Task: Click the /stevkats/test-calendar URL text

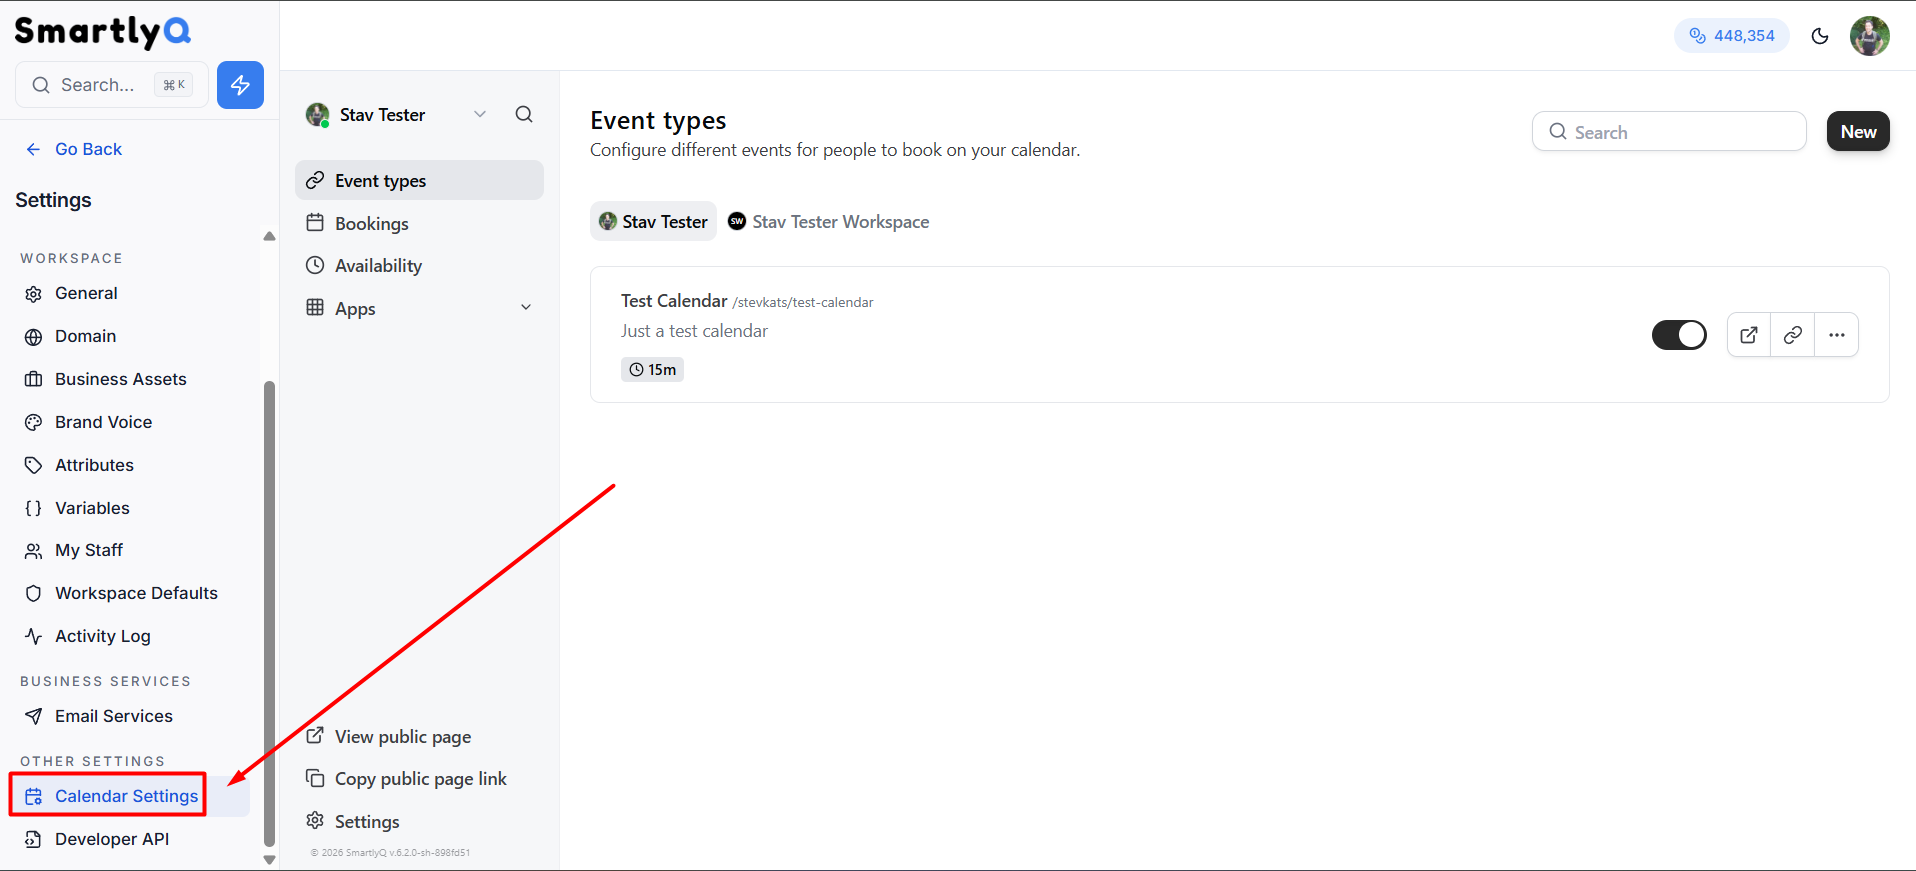Action: (x=803, y=302)
